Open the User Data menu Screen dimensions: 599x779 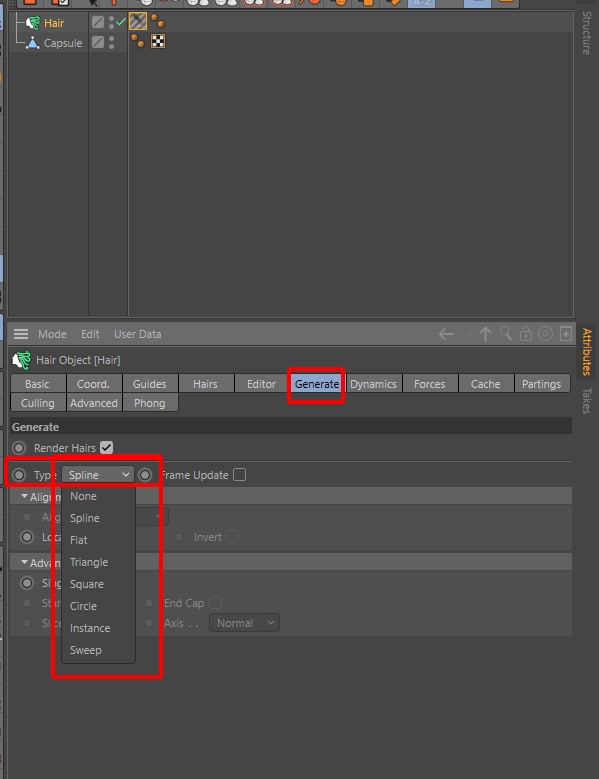pos(138,334)
